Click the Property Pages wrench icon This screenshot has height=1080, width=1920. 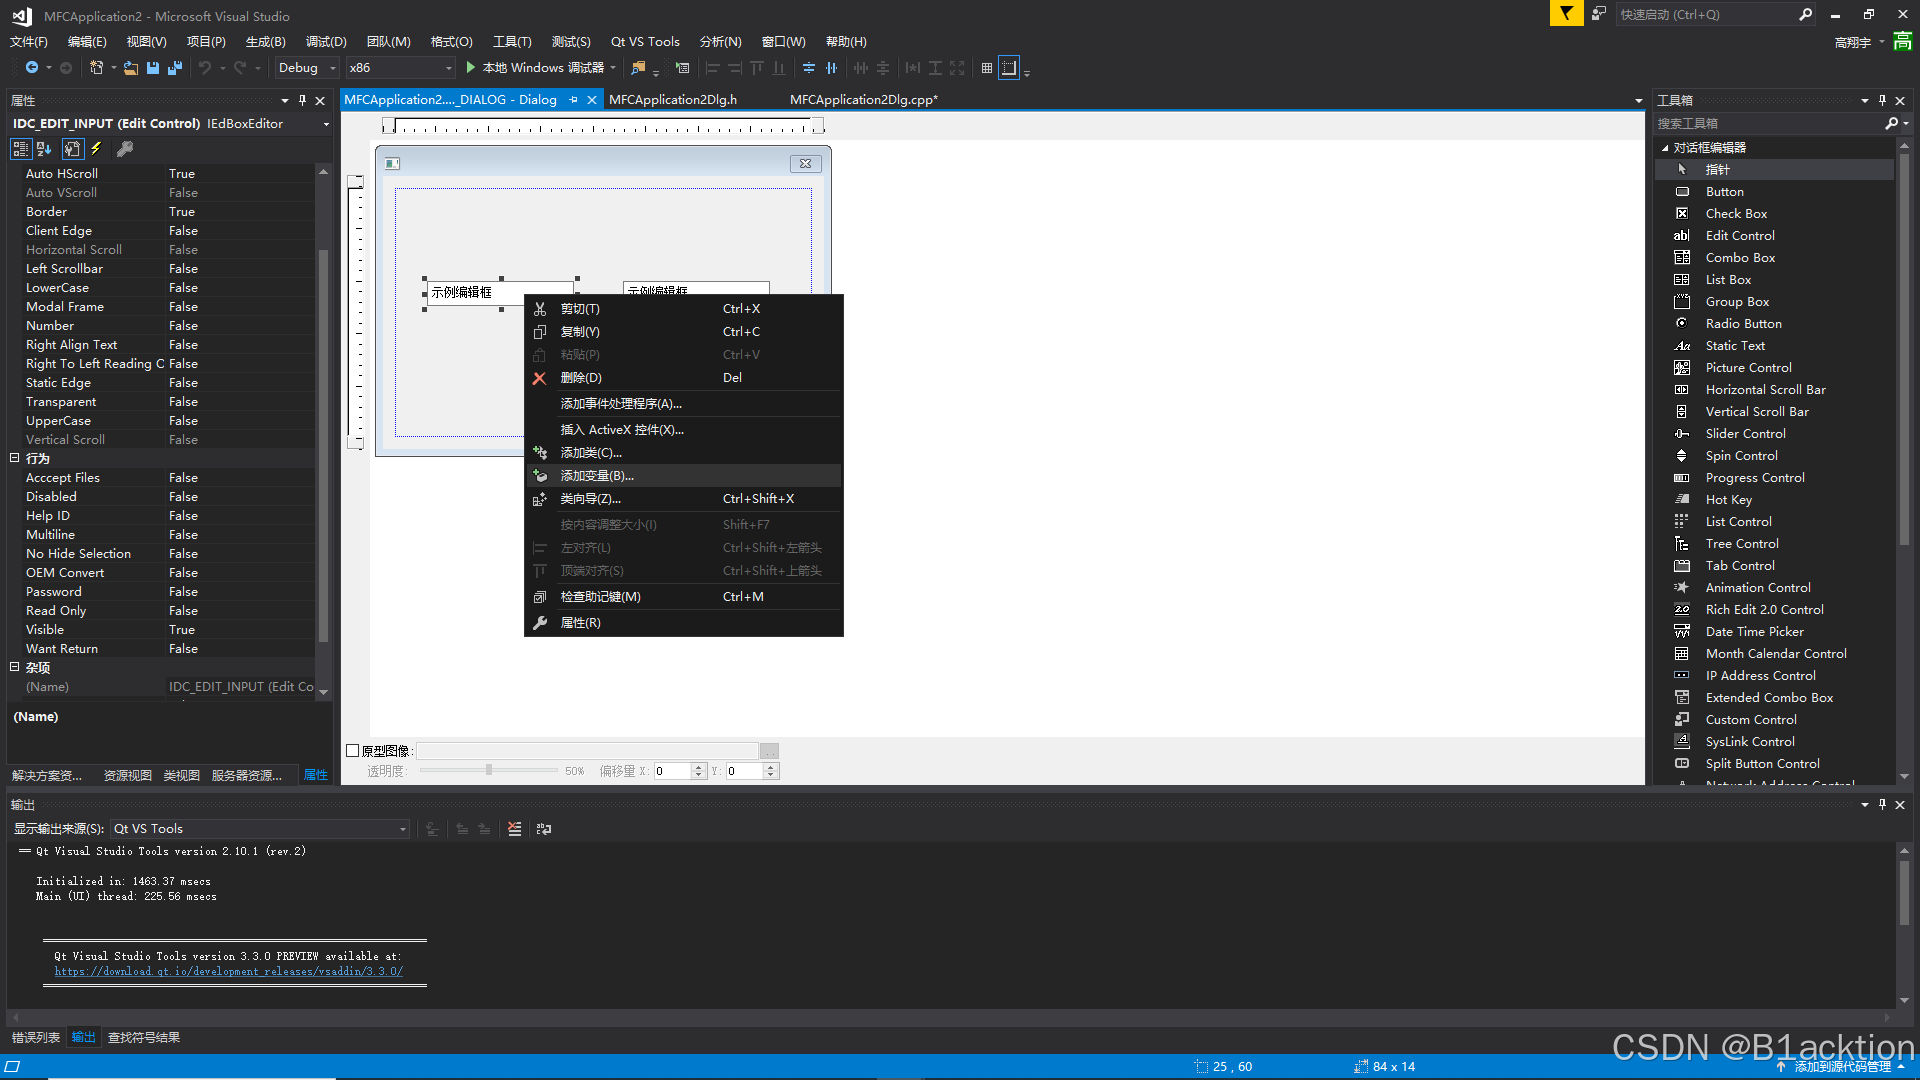[x=125, y=148]
